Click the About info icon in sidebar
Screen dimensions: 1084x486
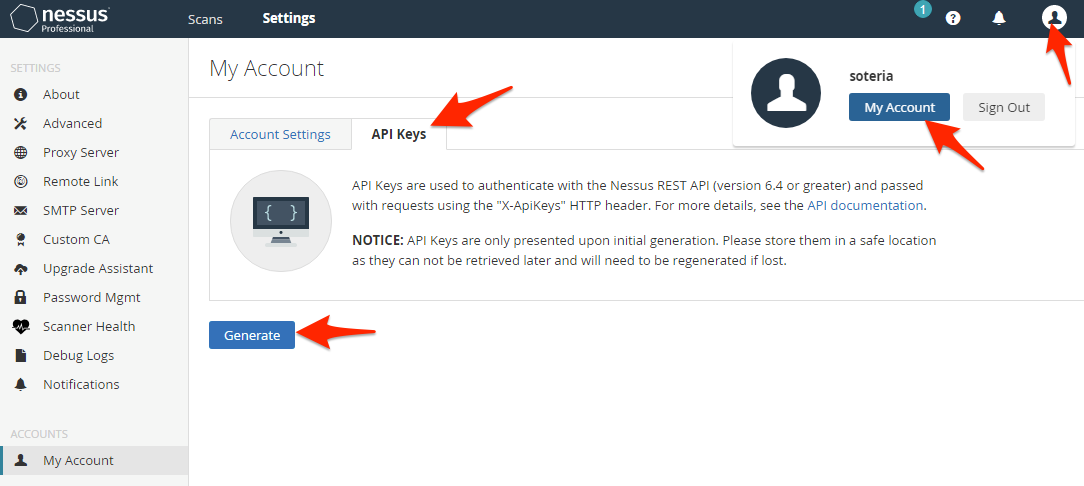click(x=21, y=95)
